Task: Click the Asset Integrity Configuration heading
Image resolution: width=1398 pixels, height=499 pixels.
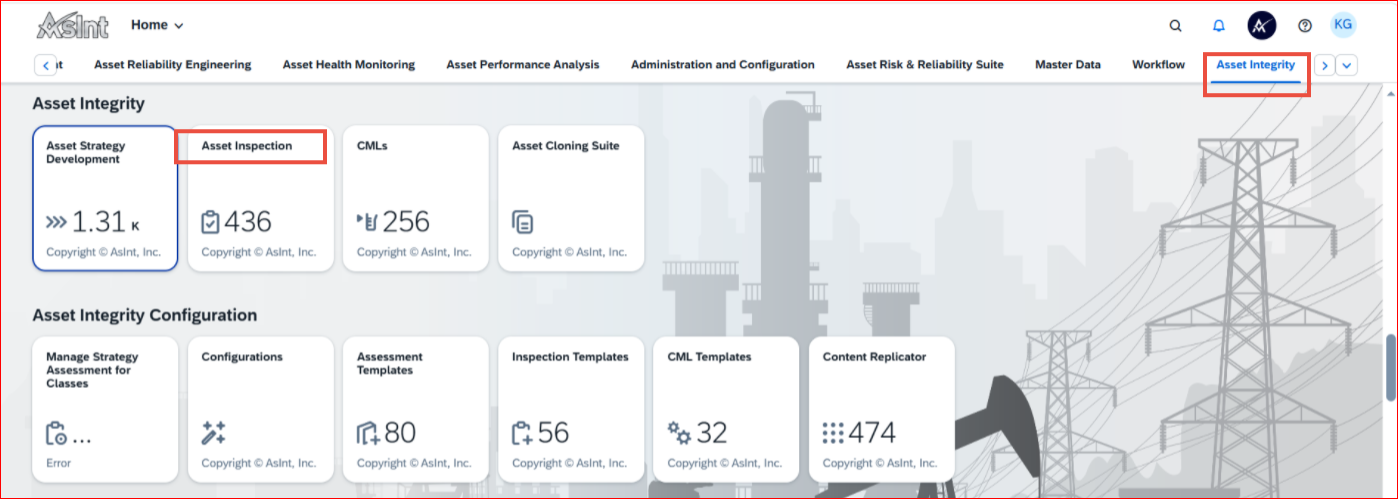Action: point(145,315)
